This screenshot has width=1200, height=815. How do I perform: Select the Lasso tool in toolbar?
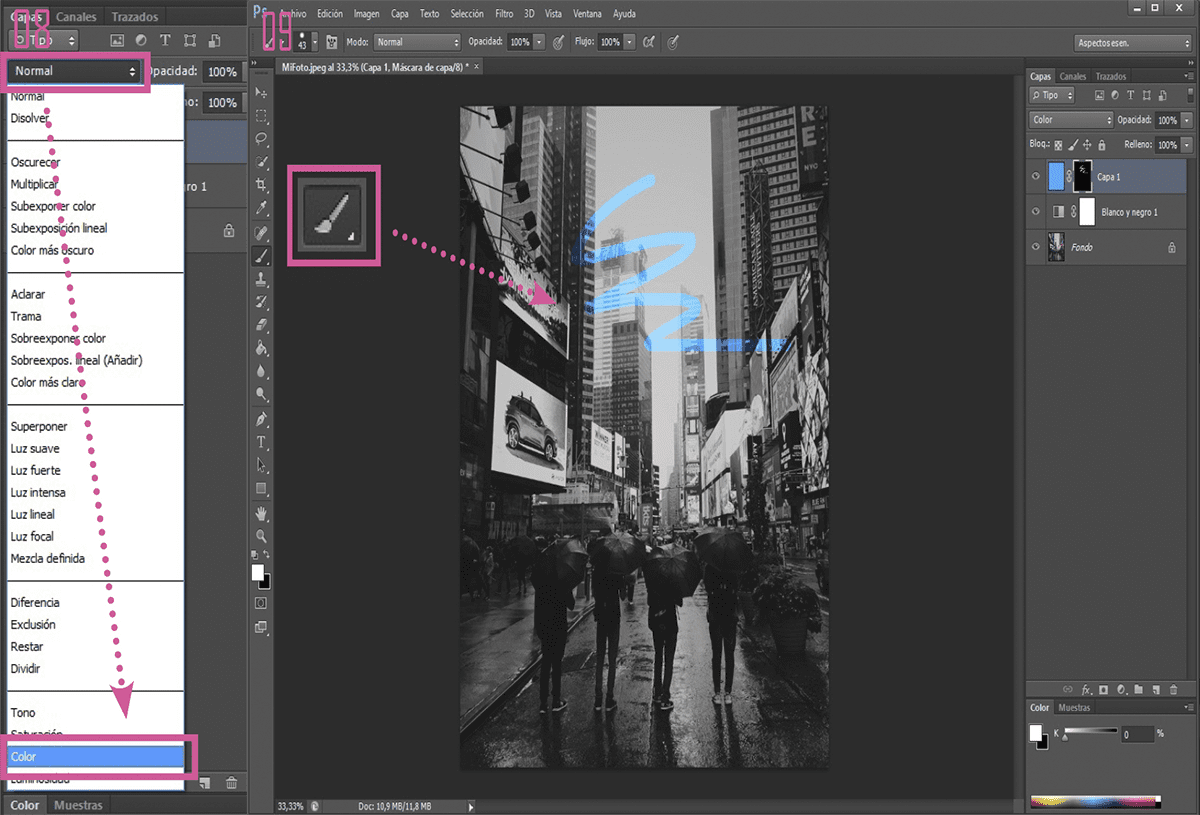[x=261, y=138]
